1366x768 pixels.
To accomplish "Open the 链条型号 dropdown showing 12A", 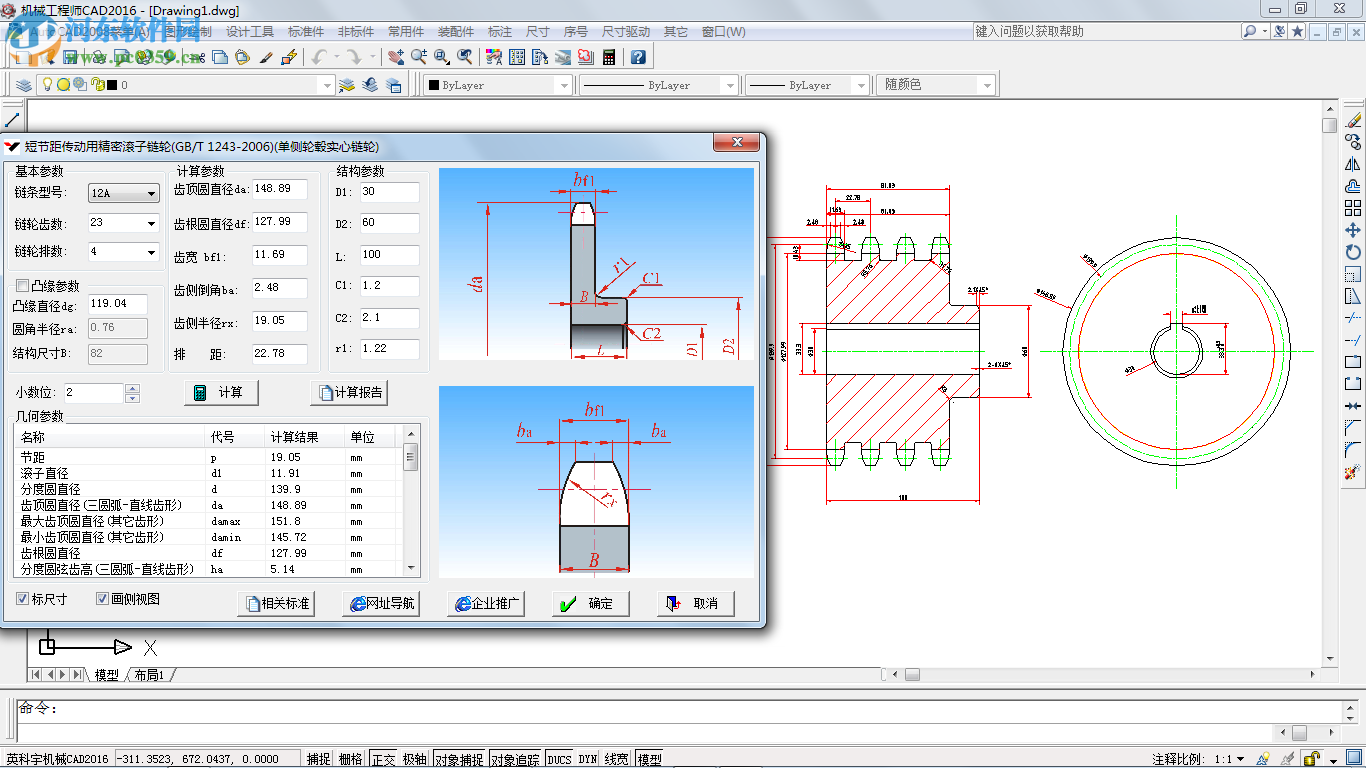I will [124, 193].
